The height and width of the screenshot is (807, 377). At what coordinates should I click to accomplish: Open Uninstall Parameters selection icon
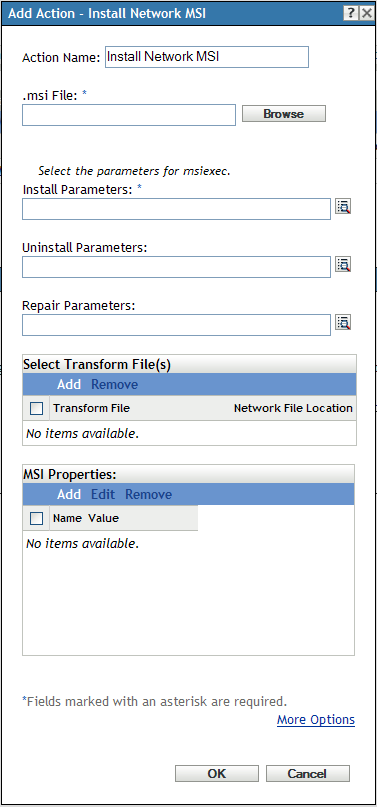[343, 265]
